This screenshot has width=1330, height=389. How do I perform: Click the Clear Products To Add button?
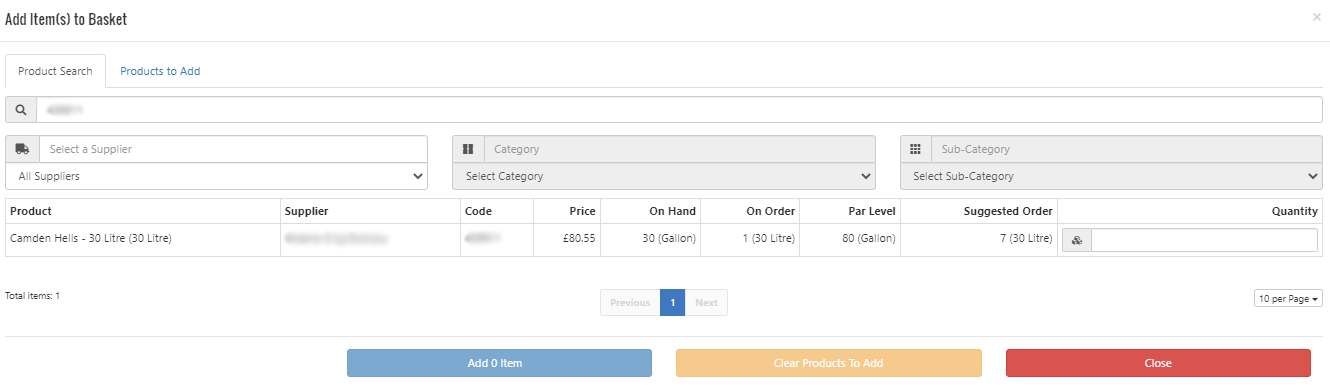[829, 363]
